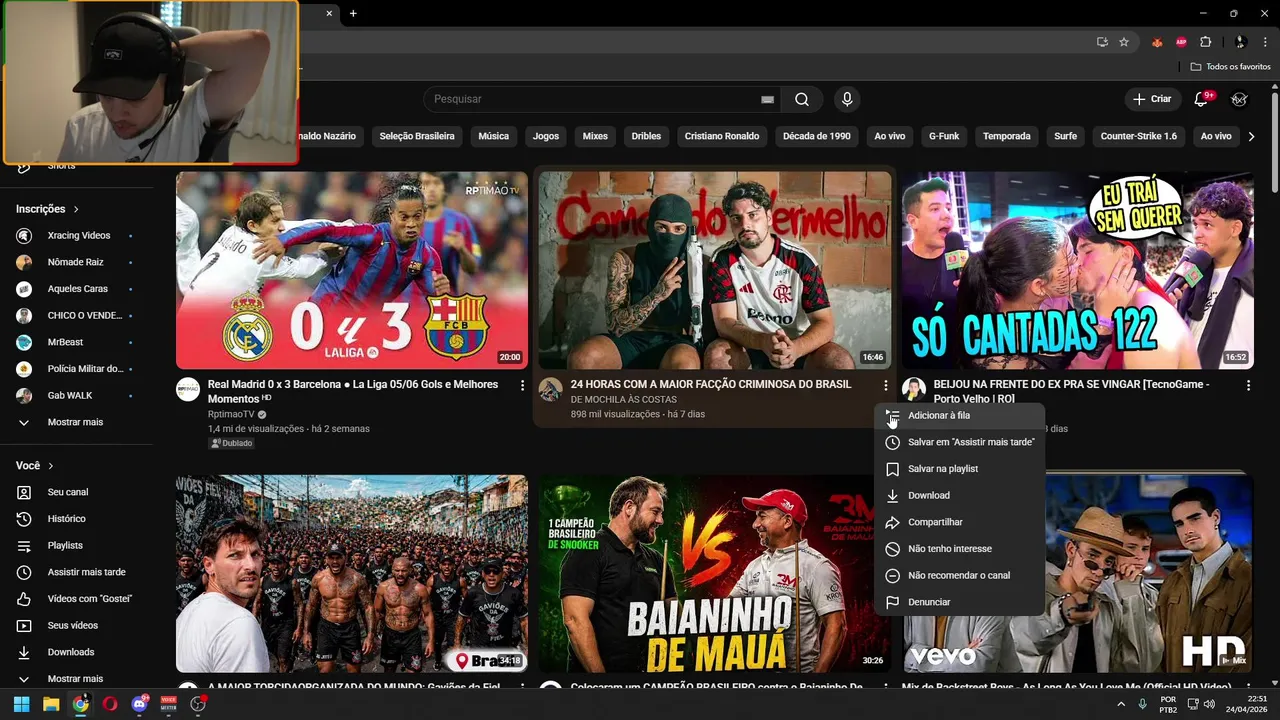Select Adicionar à fila menu option
The image size is (1280, 720).
[959, 415]
